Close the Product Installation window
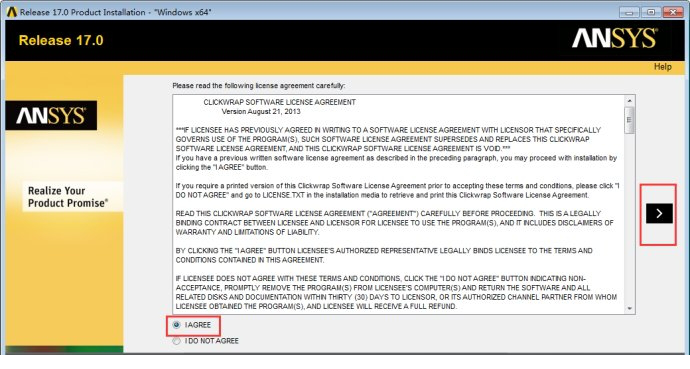The height and width of the screenshot is (369, 690). [x=672, y=12]
